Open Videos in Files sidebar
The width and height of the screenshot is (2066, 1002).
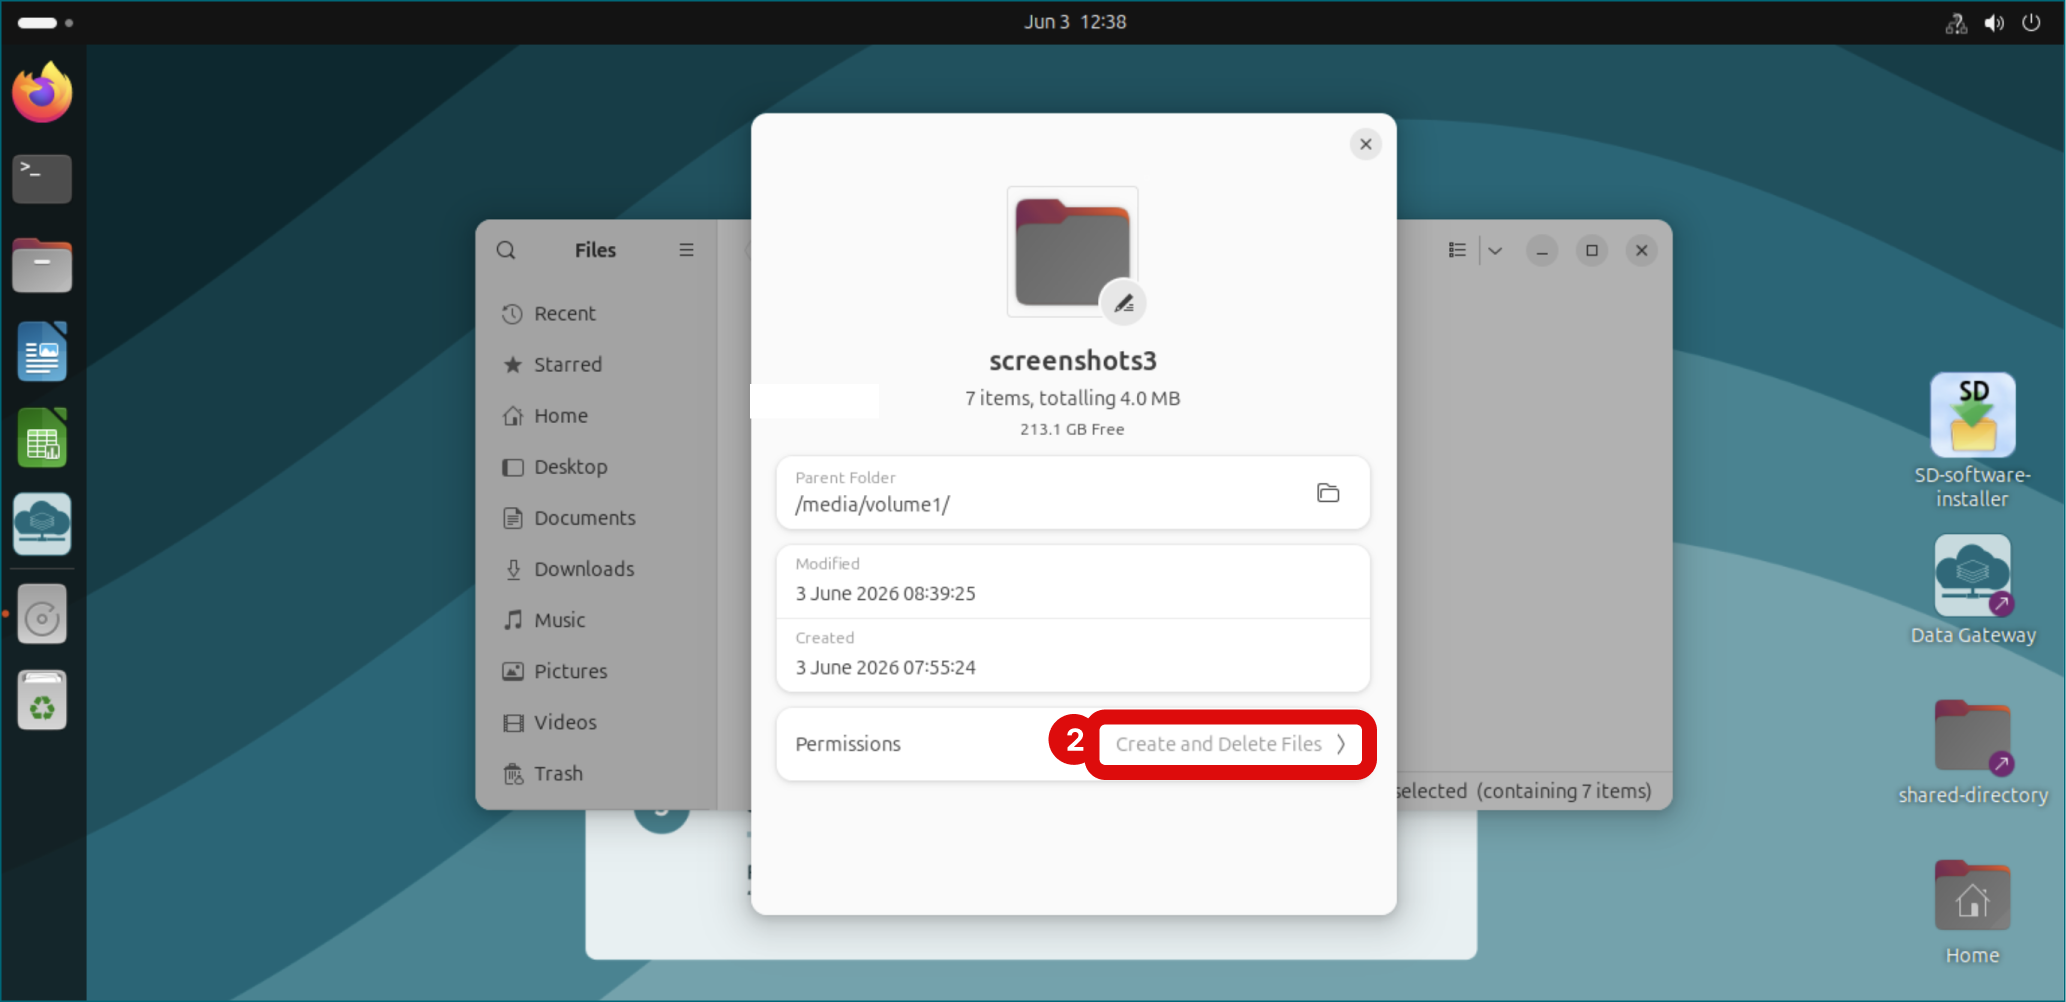coord(597,722)
